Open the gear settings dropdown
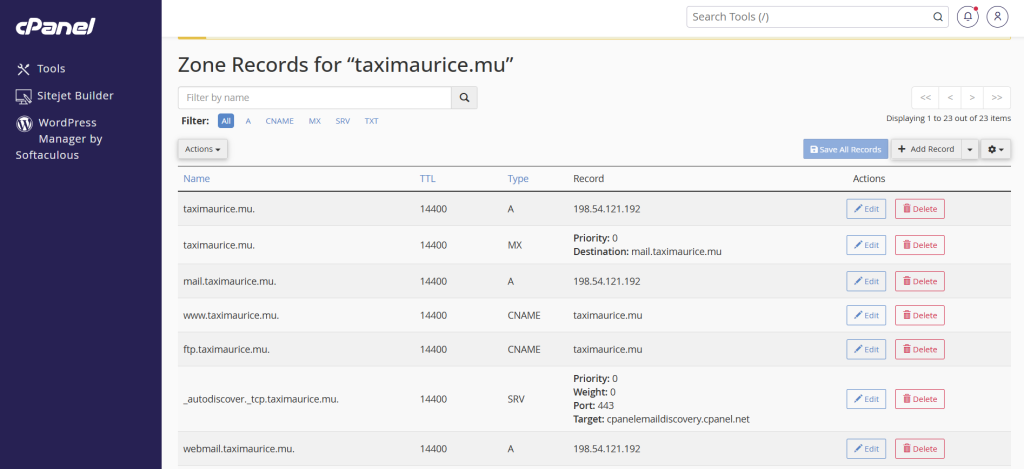The width and height of the screenshot is (1024, 469). tap(996, 149)
